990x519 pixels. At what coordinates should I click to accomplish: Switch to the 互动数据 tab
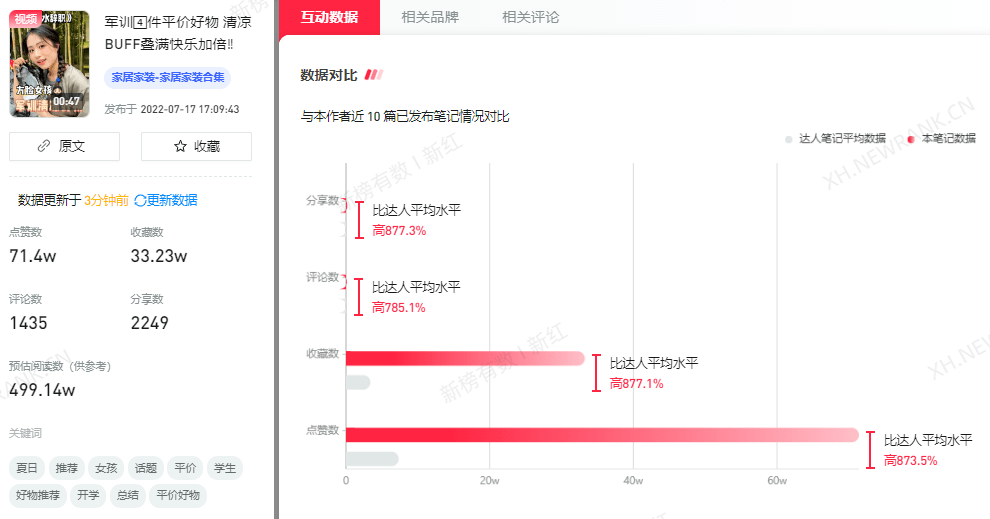(x=329, y=17)
